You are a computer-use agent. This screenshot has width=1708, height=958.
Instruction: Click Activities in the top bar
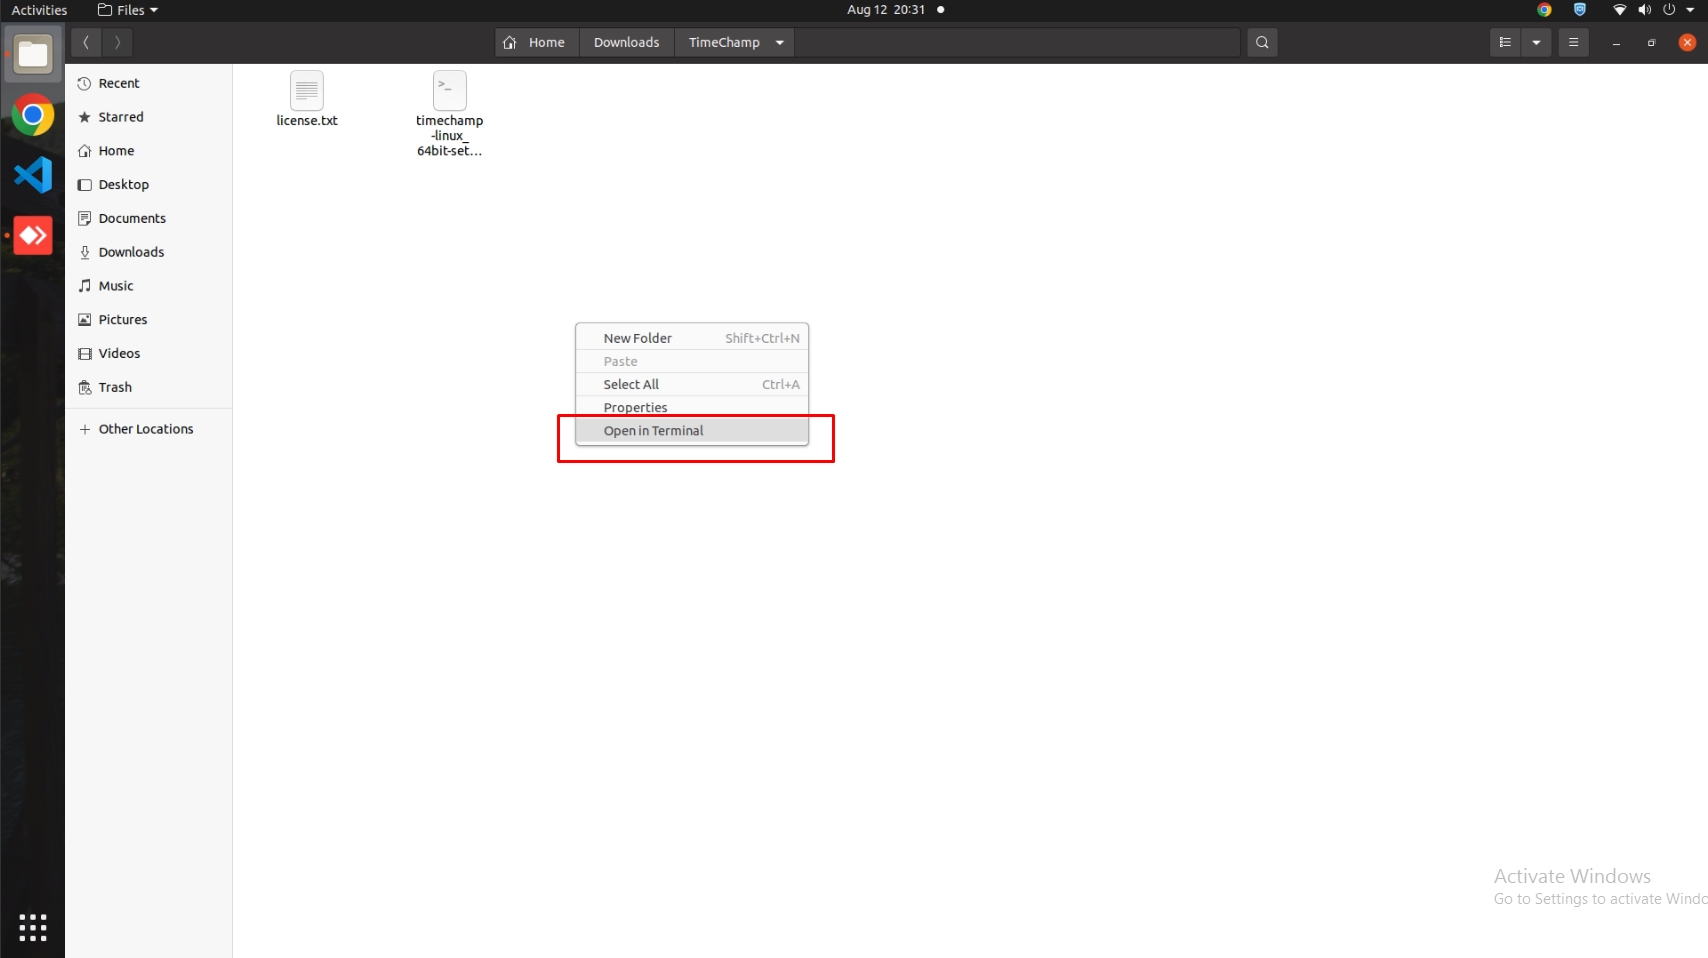pos(39,10)
